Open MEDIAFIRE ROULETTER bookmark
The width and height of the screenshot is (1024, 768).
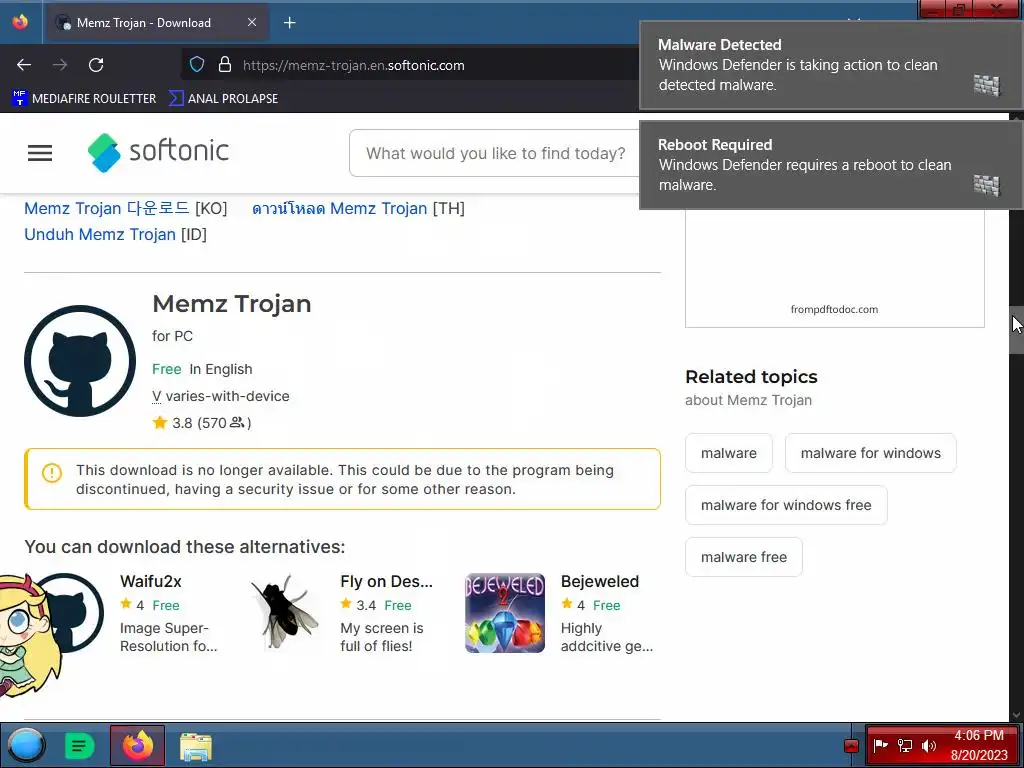(x=84, y=99)
